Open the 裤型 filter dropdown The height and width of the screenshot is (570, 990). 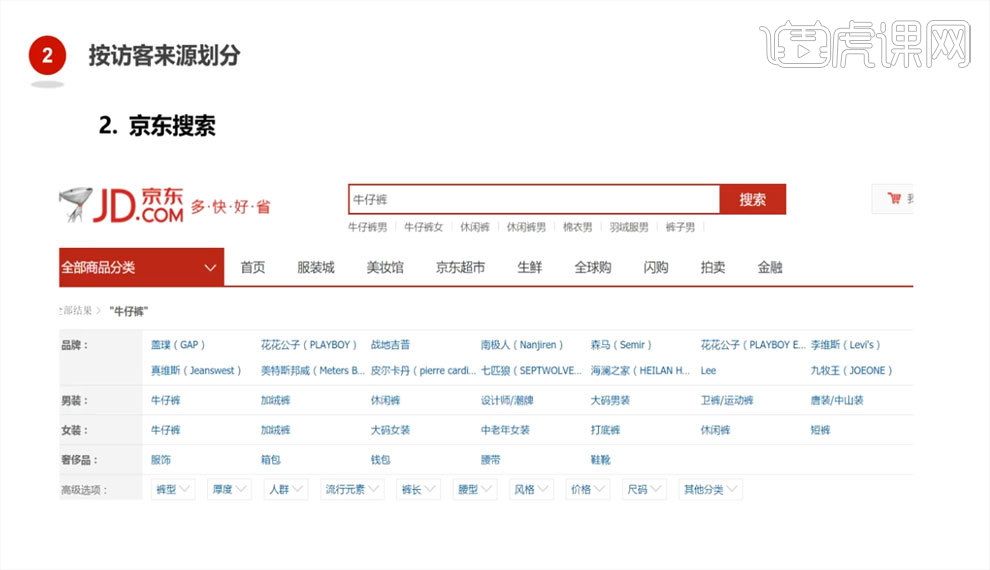(173, 489)
